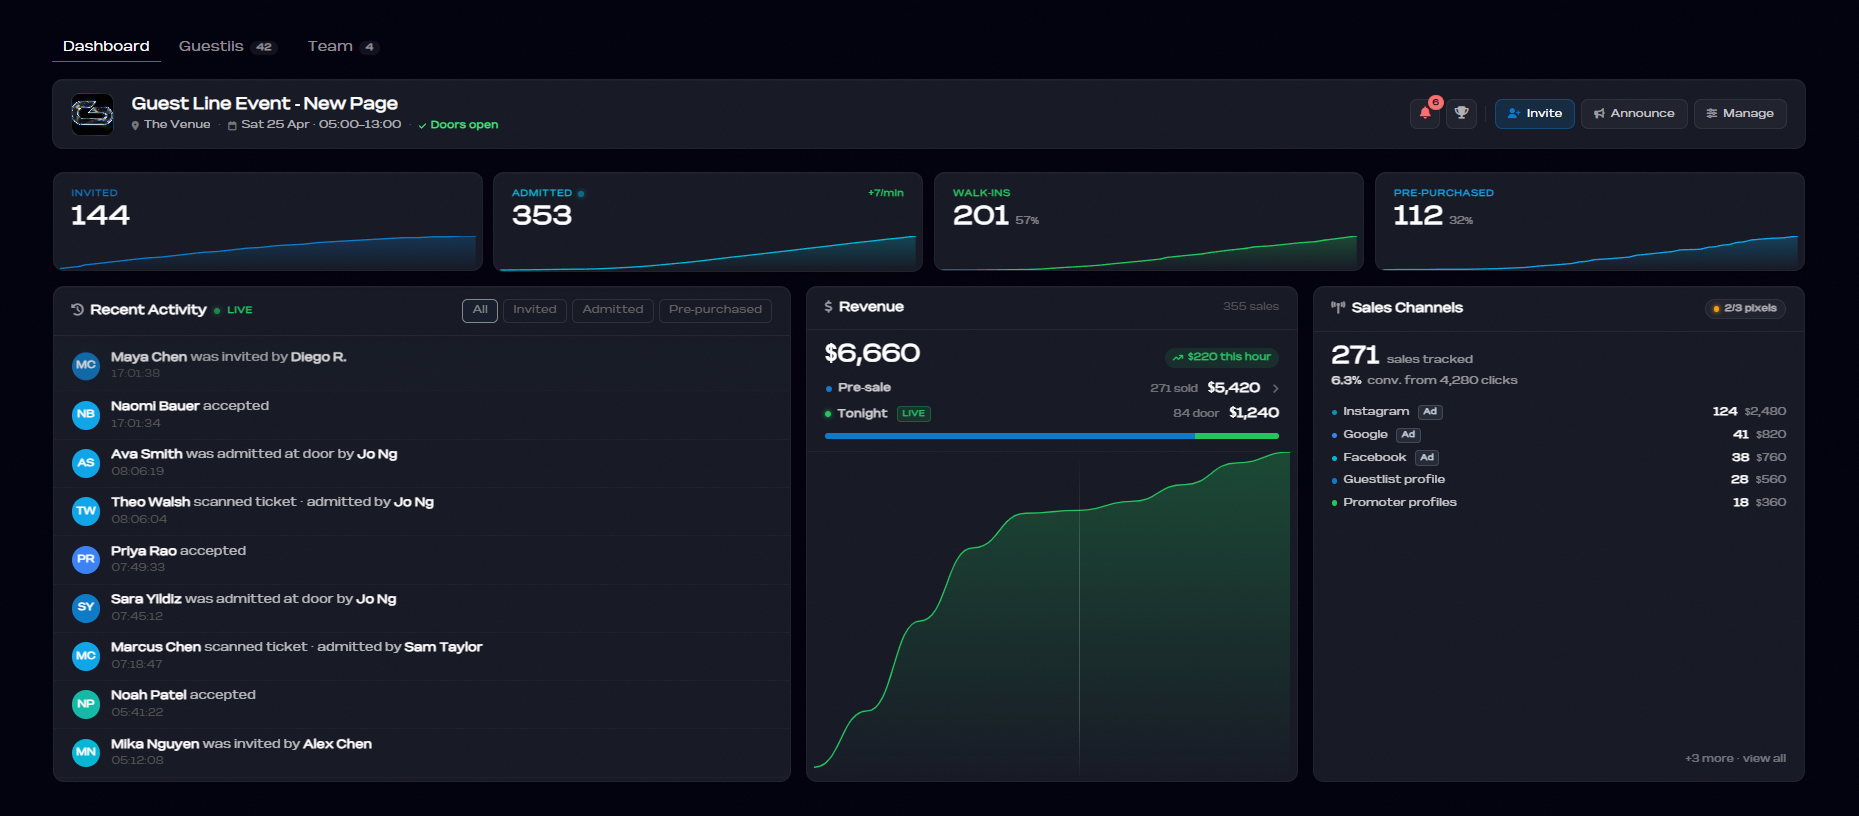Click the Sales Channels signal icon
Image resolution: width=1859 pixels, height=816 pixels.
click(1338, 308)
